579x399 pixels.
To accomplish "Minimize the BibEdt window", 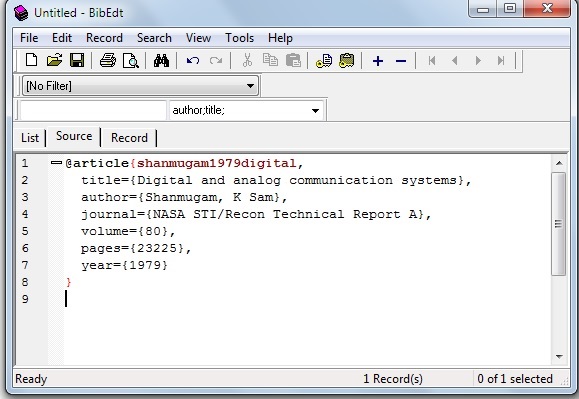I will 483,9.
